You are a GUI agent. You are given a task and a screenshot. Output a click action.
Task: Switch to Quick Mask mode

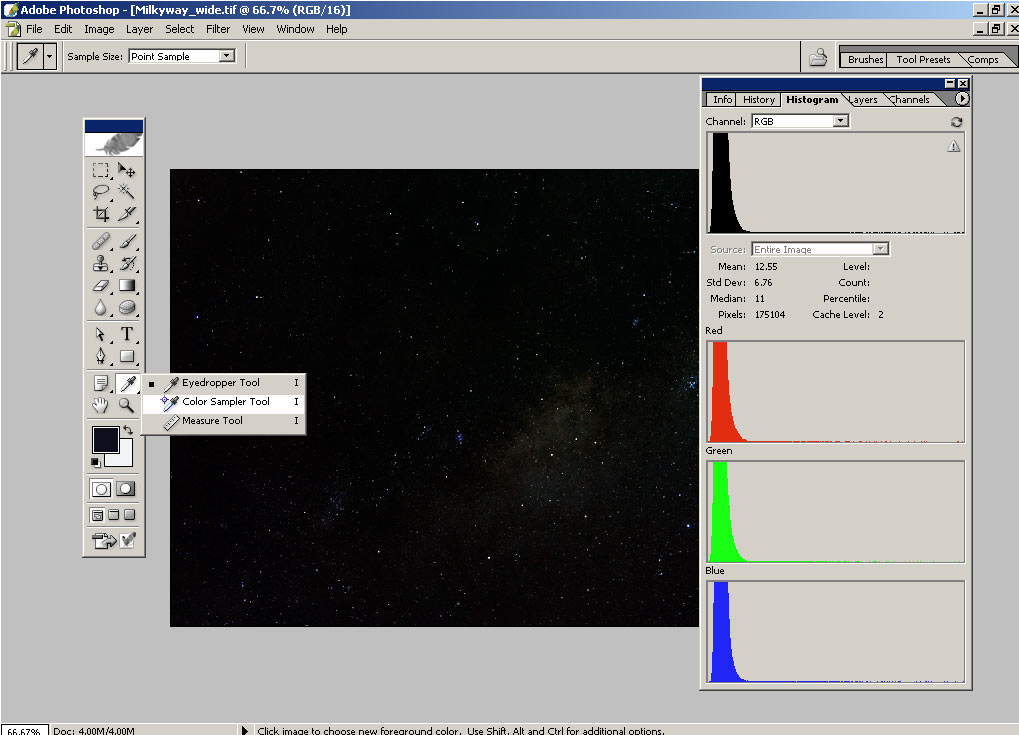[x=126, y=489]
